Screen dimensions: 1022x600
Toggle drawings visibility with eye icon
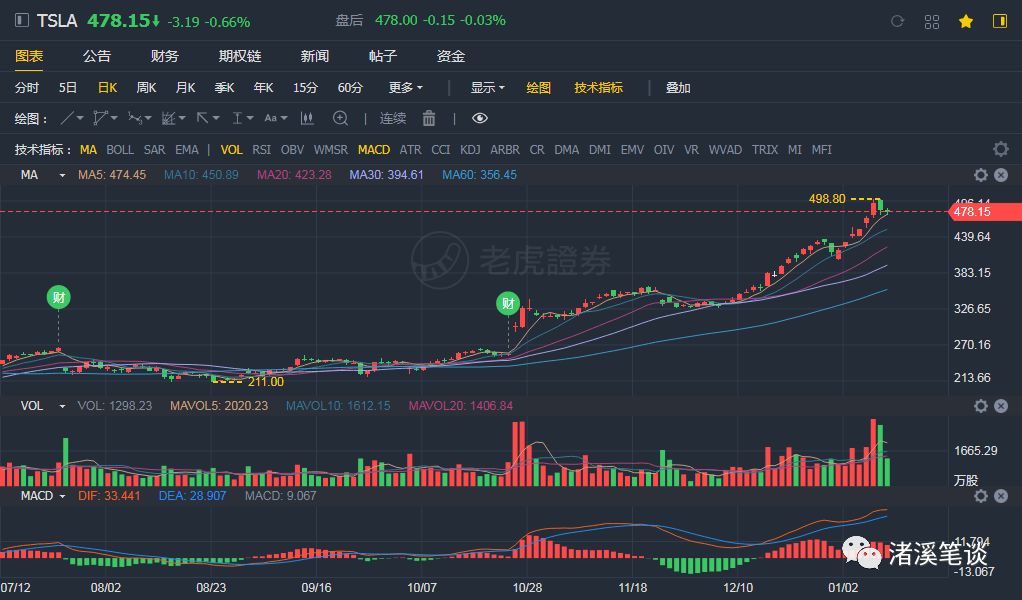click(x=480, y=118)
